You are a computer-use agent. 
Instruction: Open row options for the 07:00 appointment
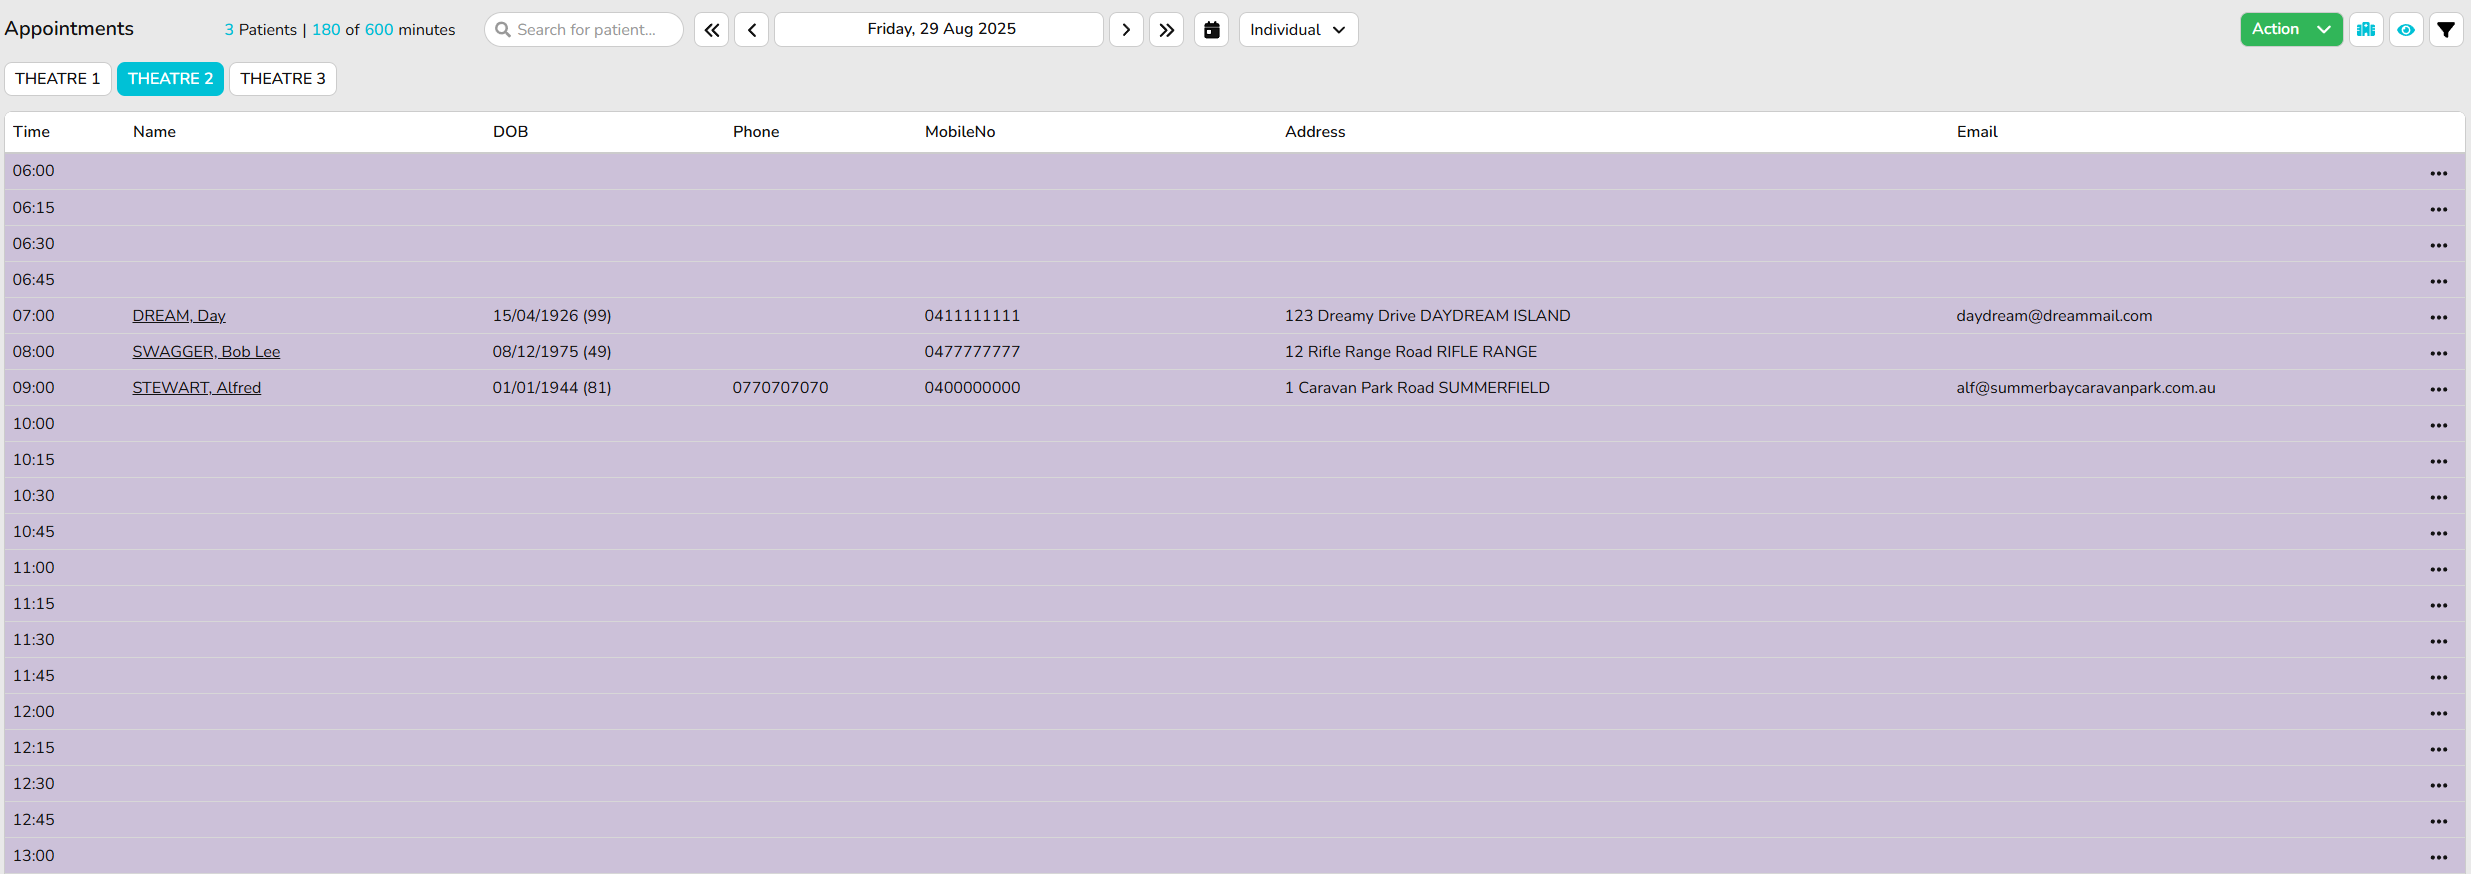[x=2438, y=317]
